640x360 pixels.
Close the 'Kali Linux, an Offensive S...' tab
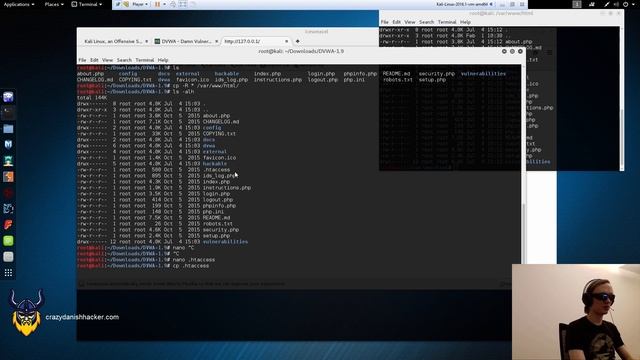pyautogui.click(x=147, y=41)
